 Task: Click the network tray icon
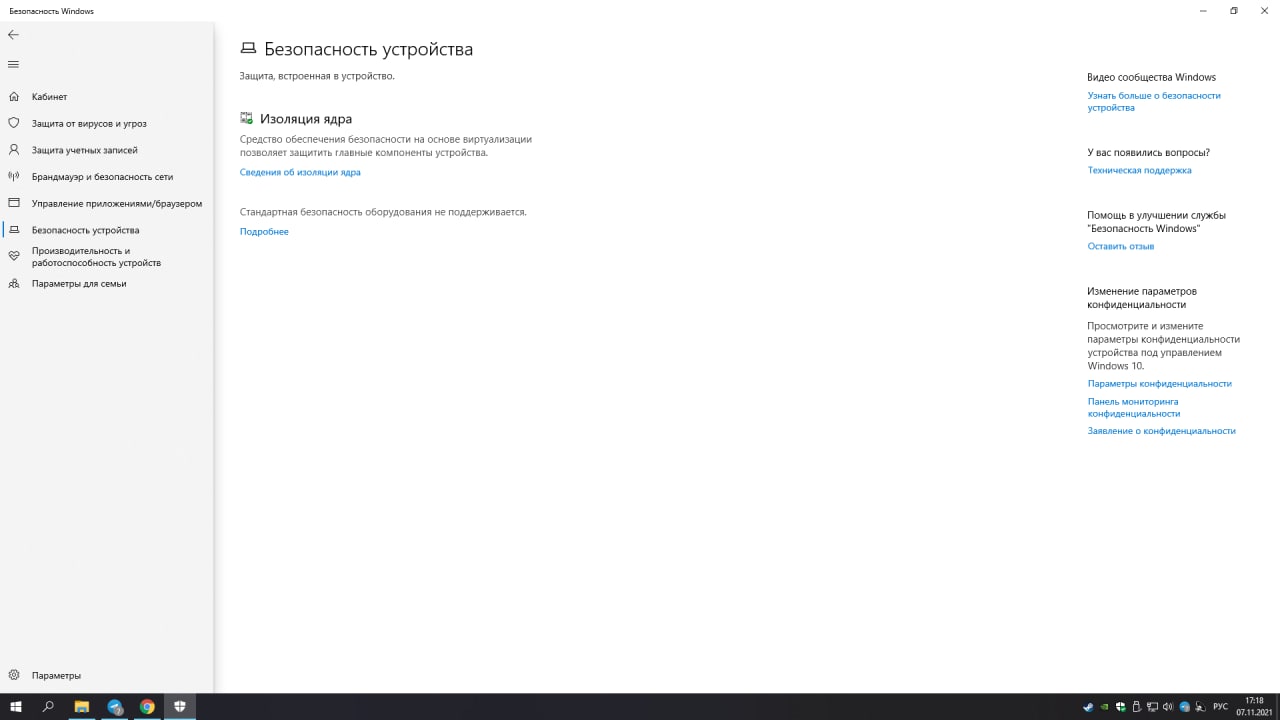point(1152,707)
